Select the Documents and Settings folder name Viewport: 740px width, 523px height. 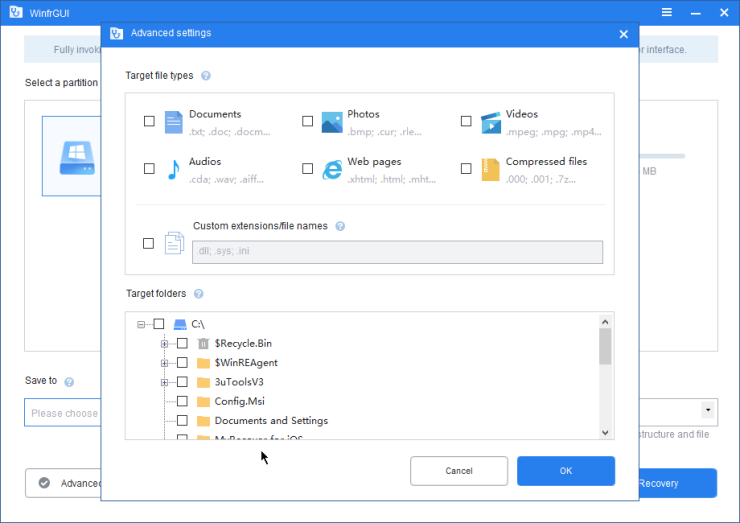tap(271, 421)
